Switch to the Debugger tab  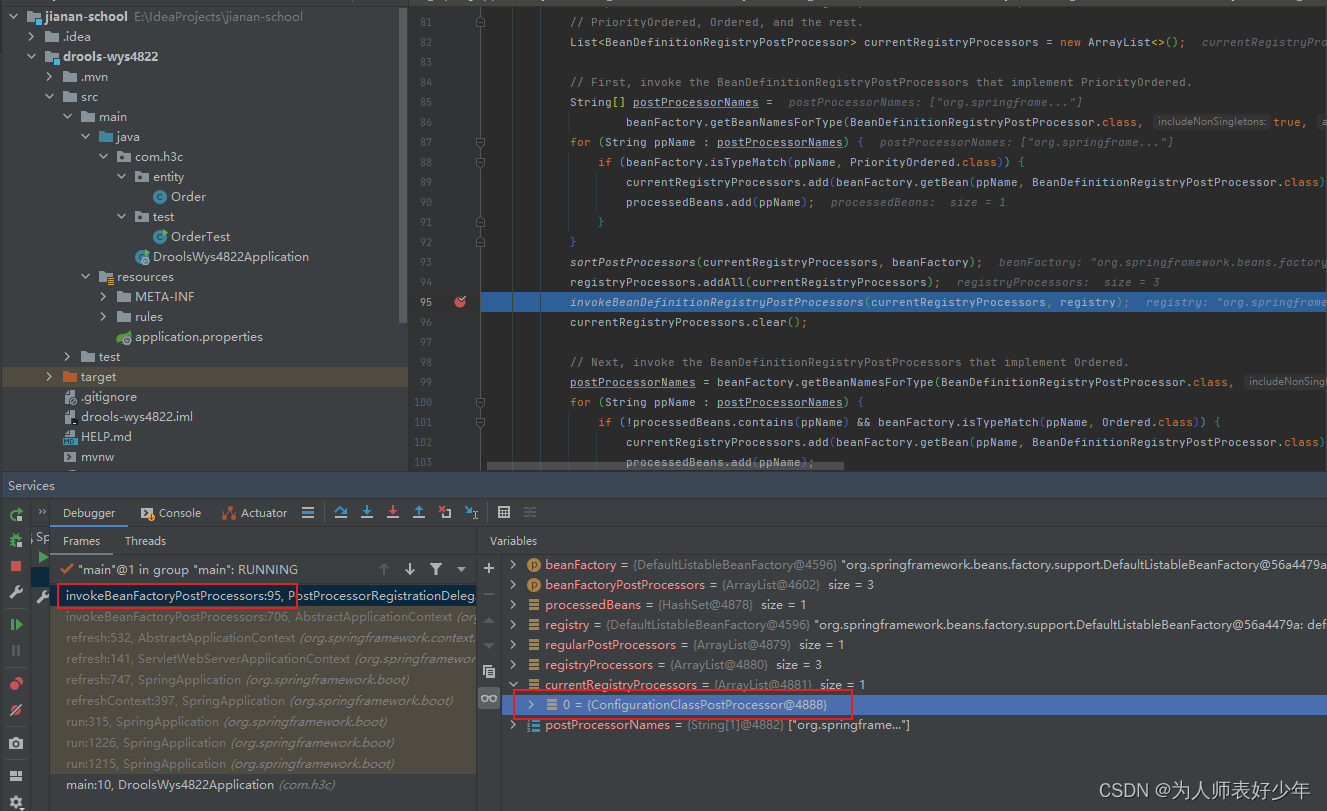tap(89, 513)
